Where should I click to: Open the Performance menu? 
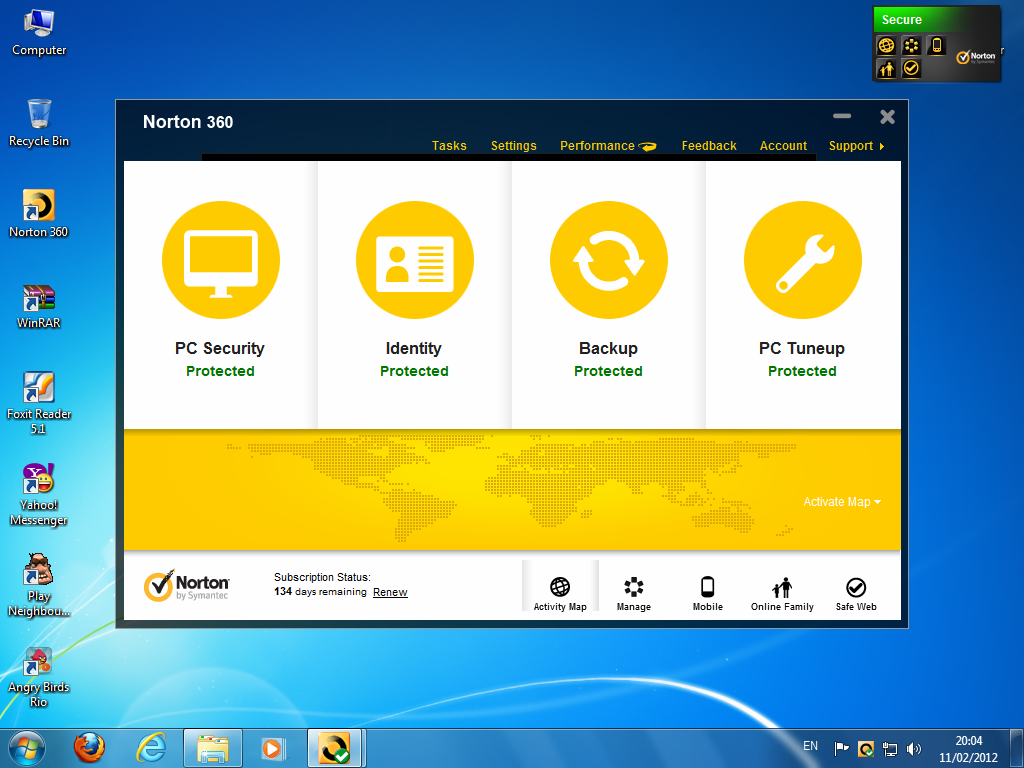pos(608,146)
